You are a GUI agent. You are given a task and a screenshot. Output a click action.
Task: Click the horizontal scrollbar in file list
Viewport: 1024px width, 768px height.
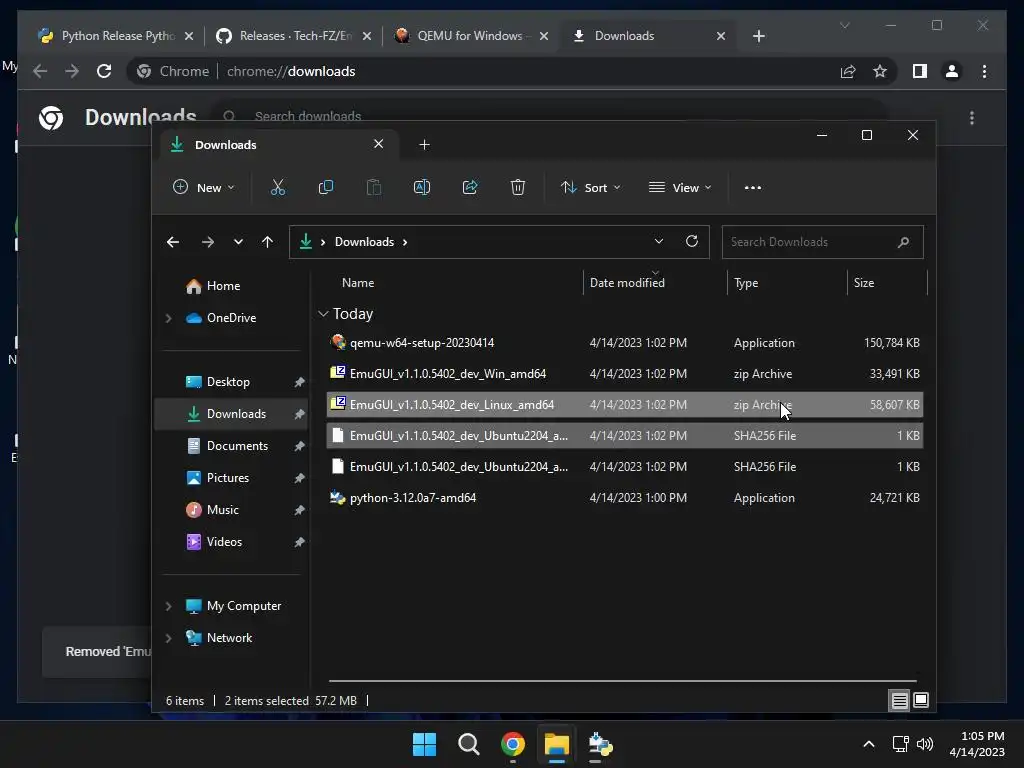(x=622, y=681)
